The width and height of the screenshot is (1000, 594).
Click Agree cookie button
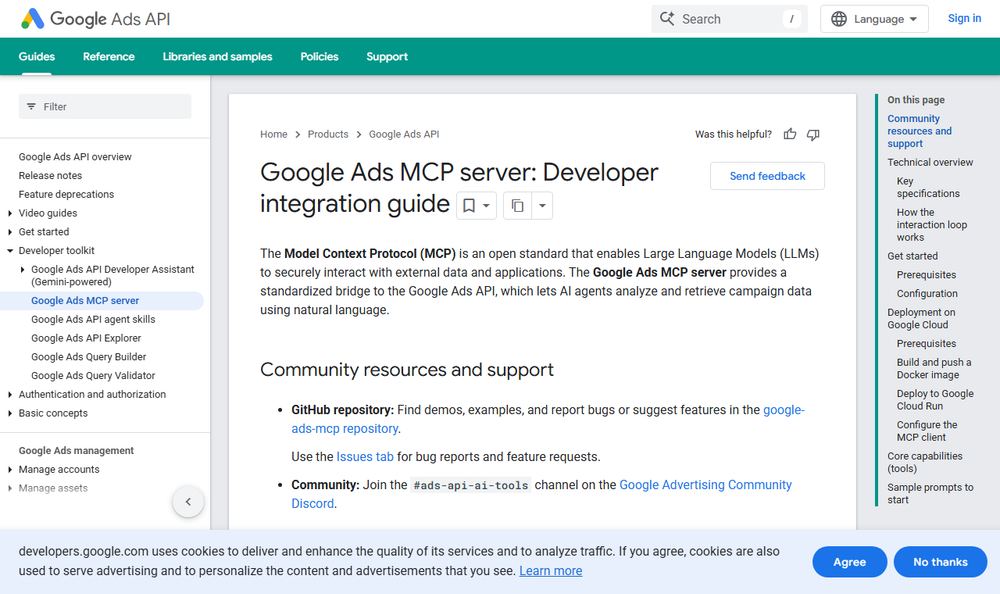[849, 562]
